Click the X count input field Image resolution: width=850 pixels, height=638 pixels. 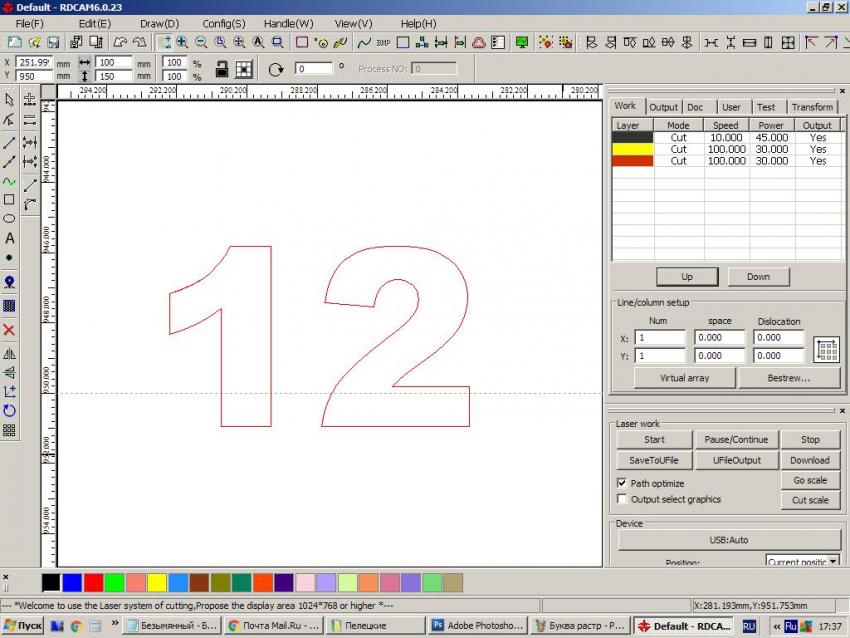pos(660,338)
